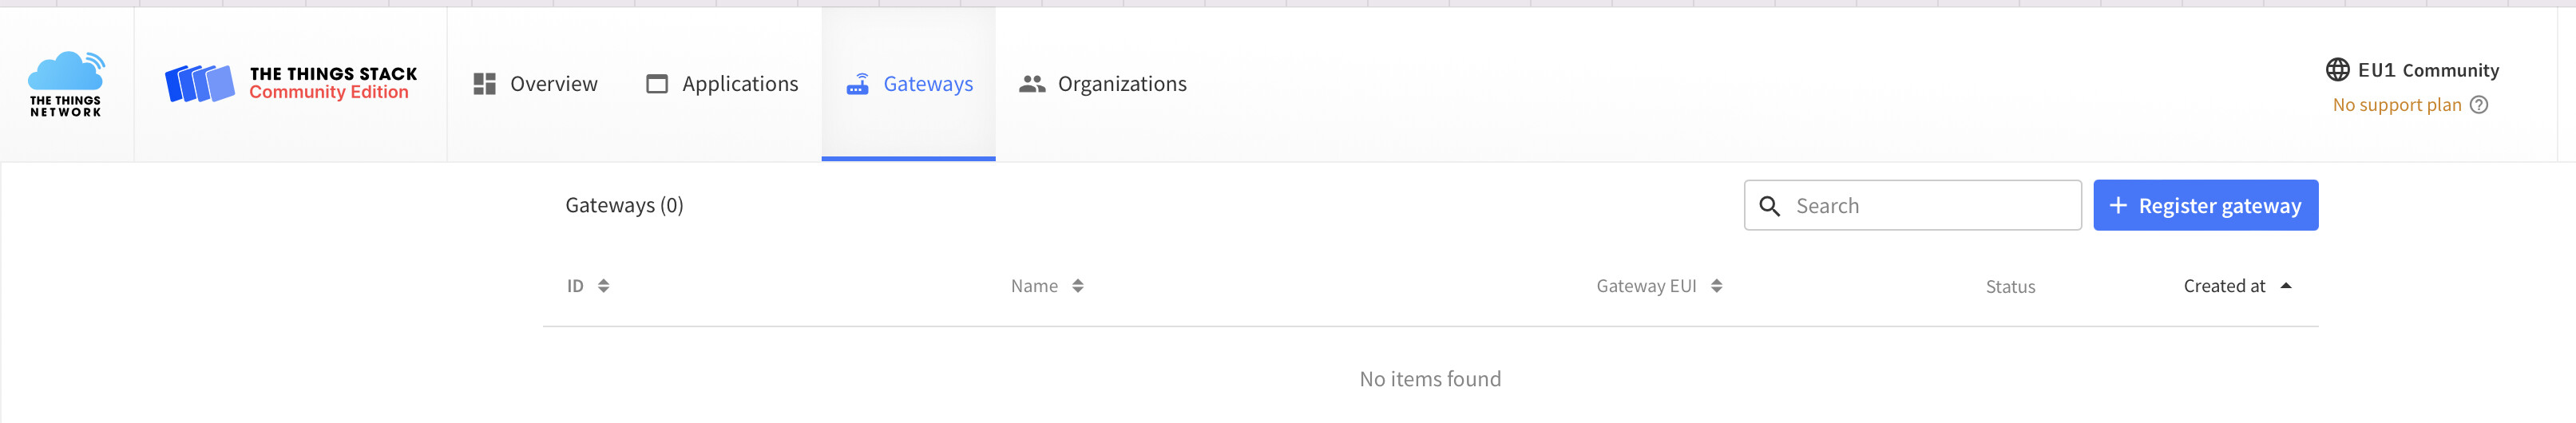The height and width of the screenshot is (423, 2576).
Task: Click the magnifier icon in search box
Action: coord(1770,206)
